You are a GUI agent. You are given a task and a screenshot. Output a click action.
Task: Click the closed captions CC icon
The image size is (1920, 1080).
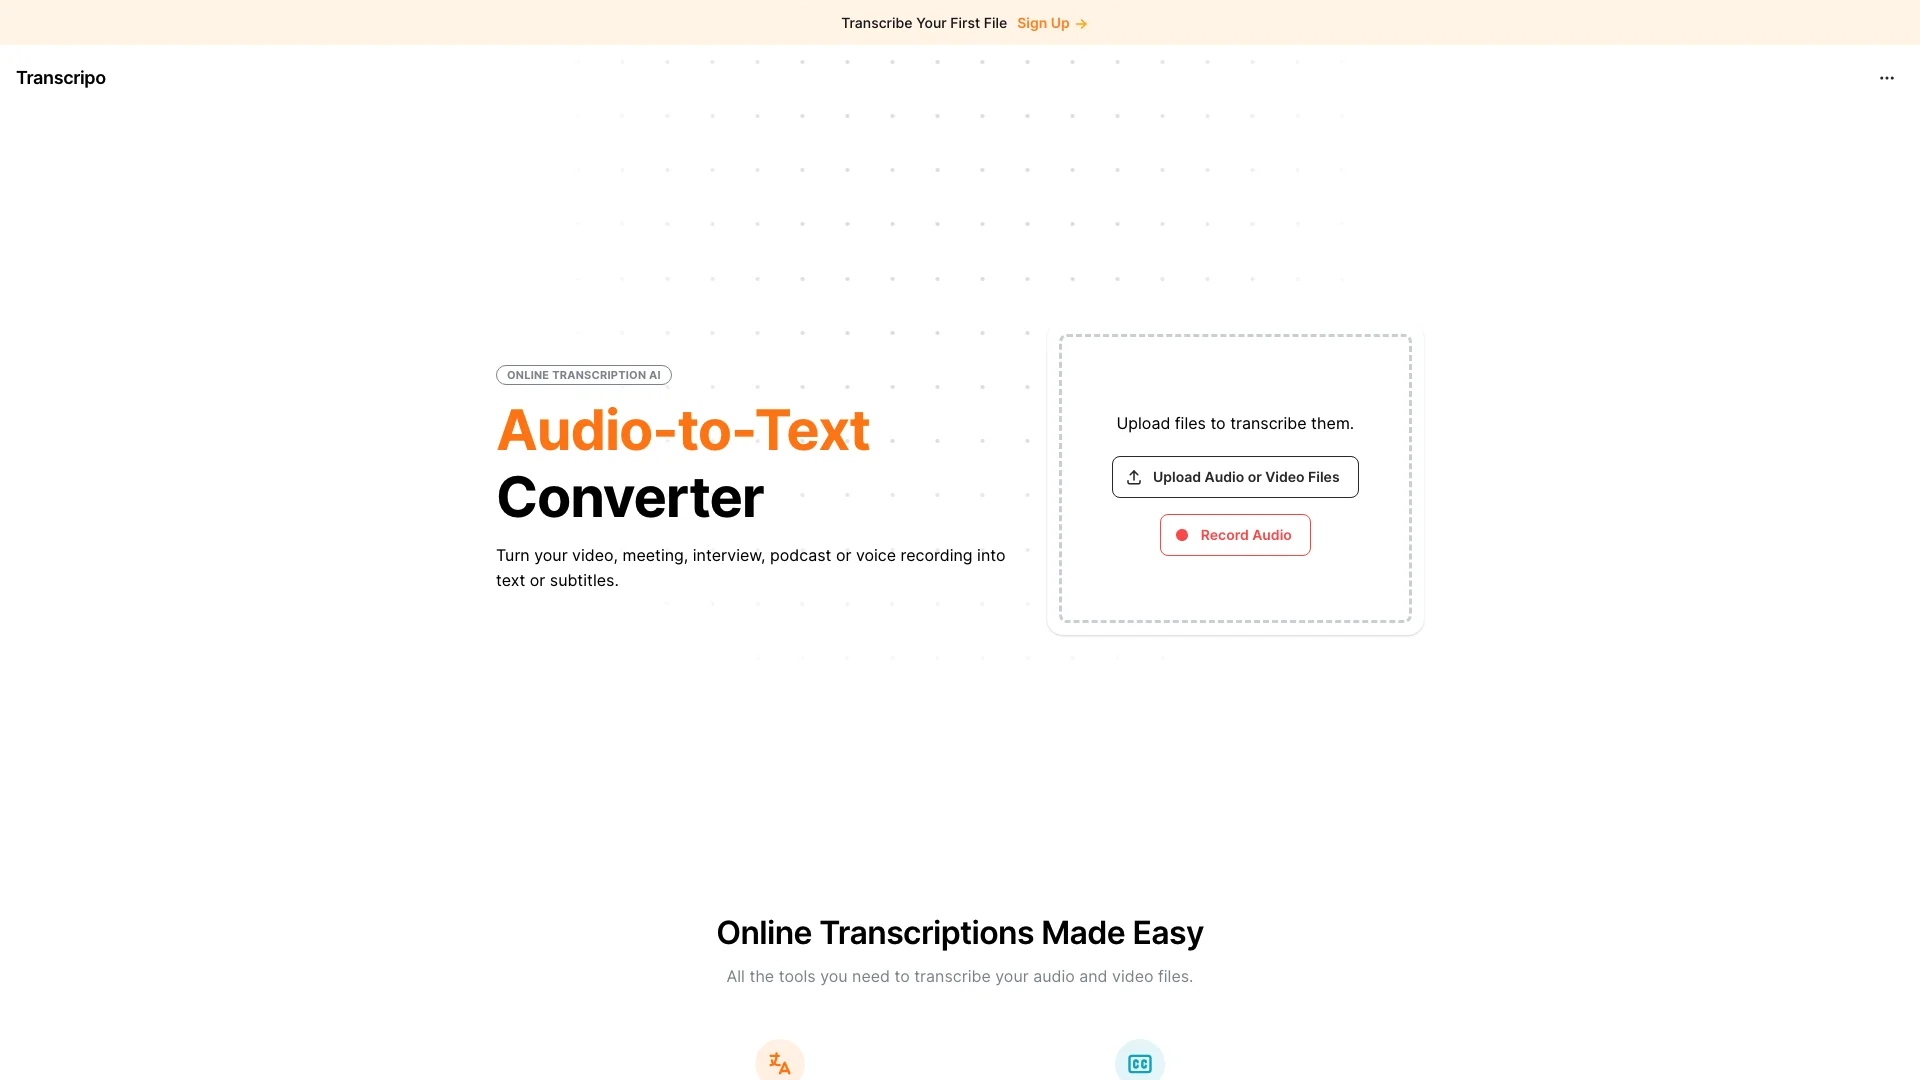[x=1139, y=1063]
